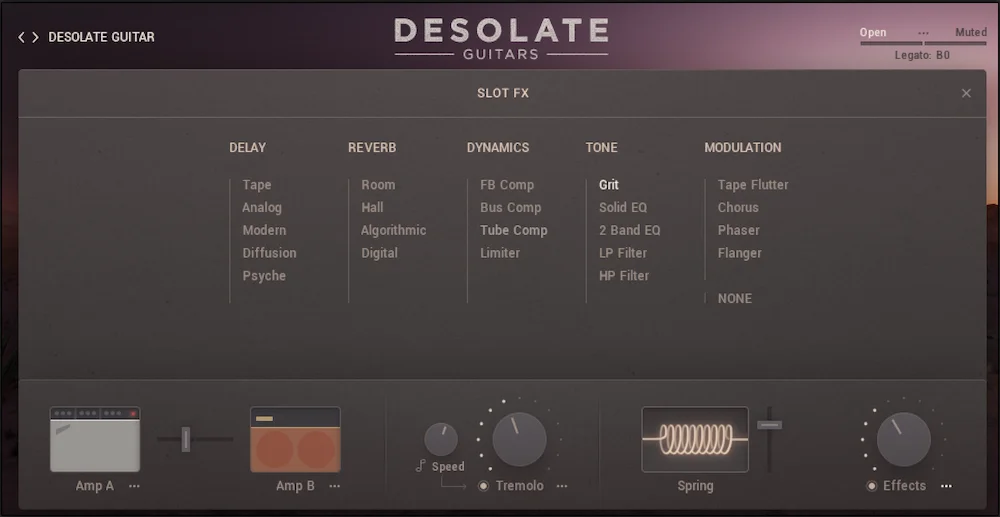1000x517 pixels.
Task: Click the large Tremolo depth knob
Action: point(519,439)
